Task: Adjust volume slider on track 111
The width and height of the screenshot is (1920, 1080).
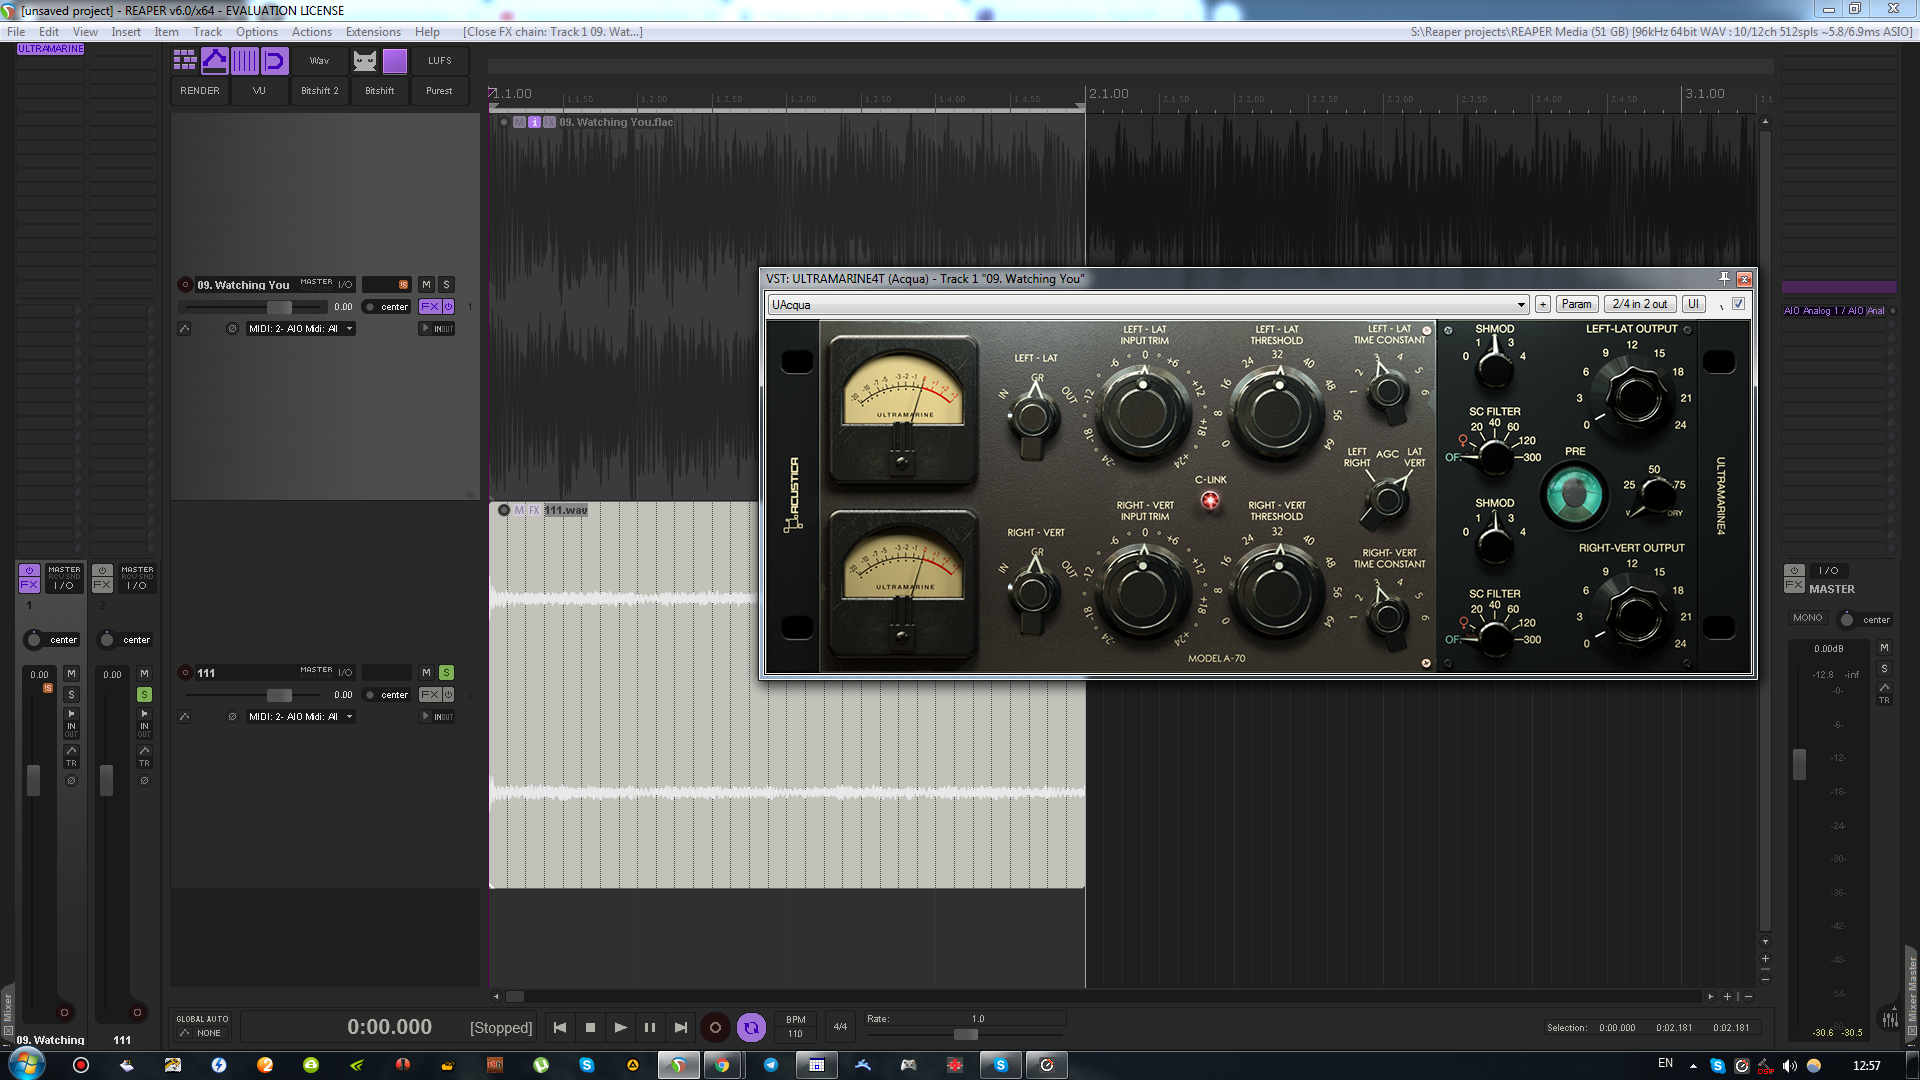Action: click(x=279, y=695)
